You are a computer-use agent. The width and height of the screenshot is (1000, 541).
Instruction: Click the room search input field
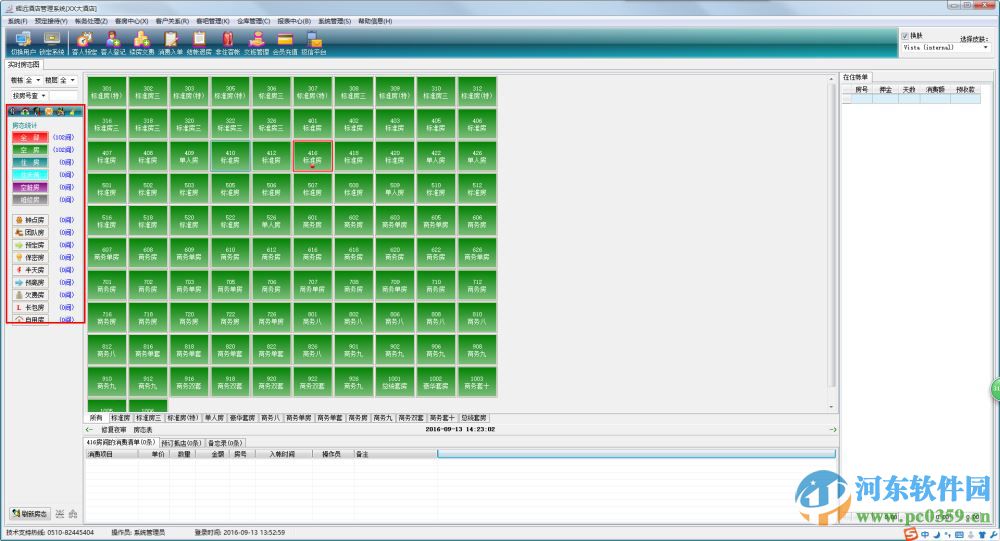click(64, 96)
